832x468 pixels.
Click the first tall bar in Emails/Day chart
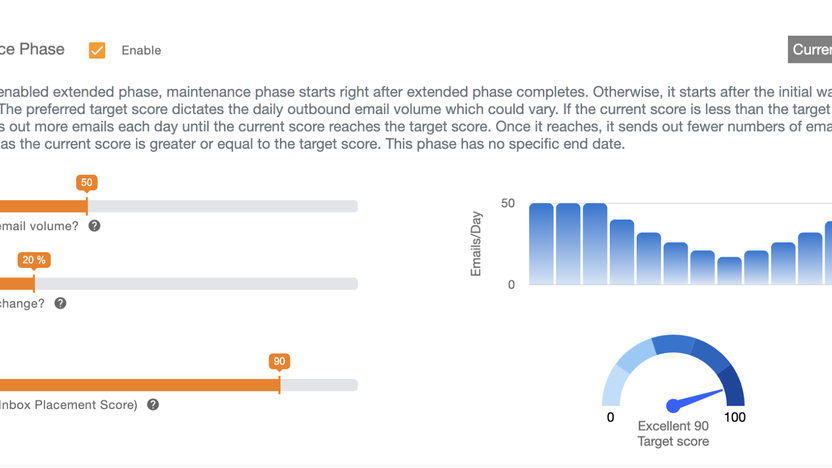[x=541, y=243]
